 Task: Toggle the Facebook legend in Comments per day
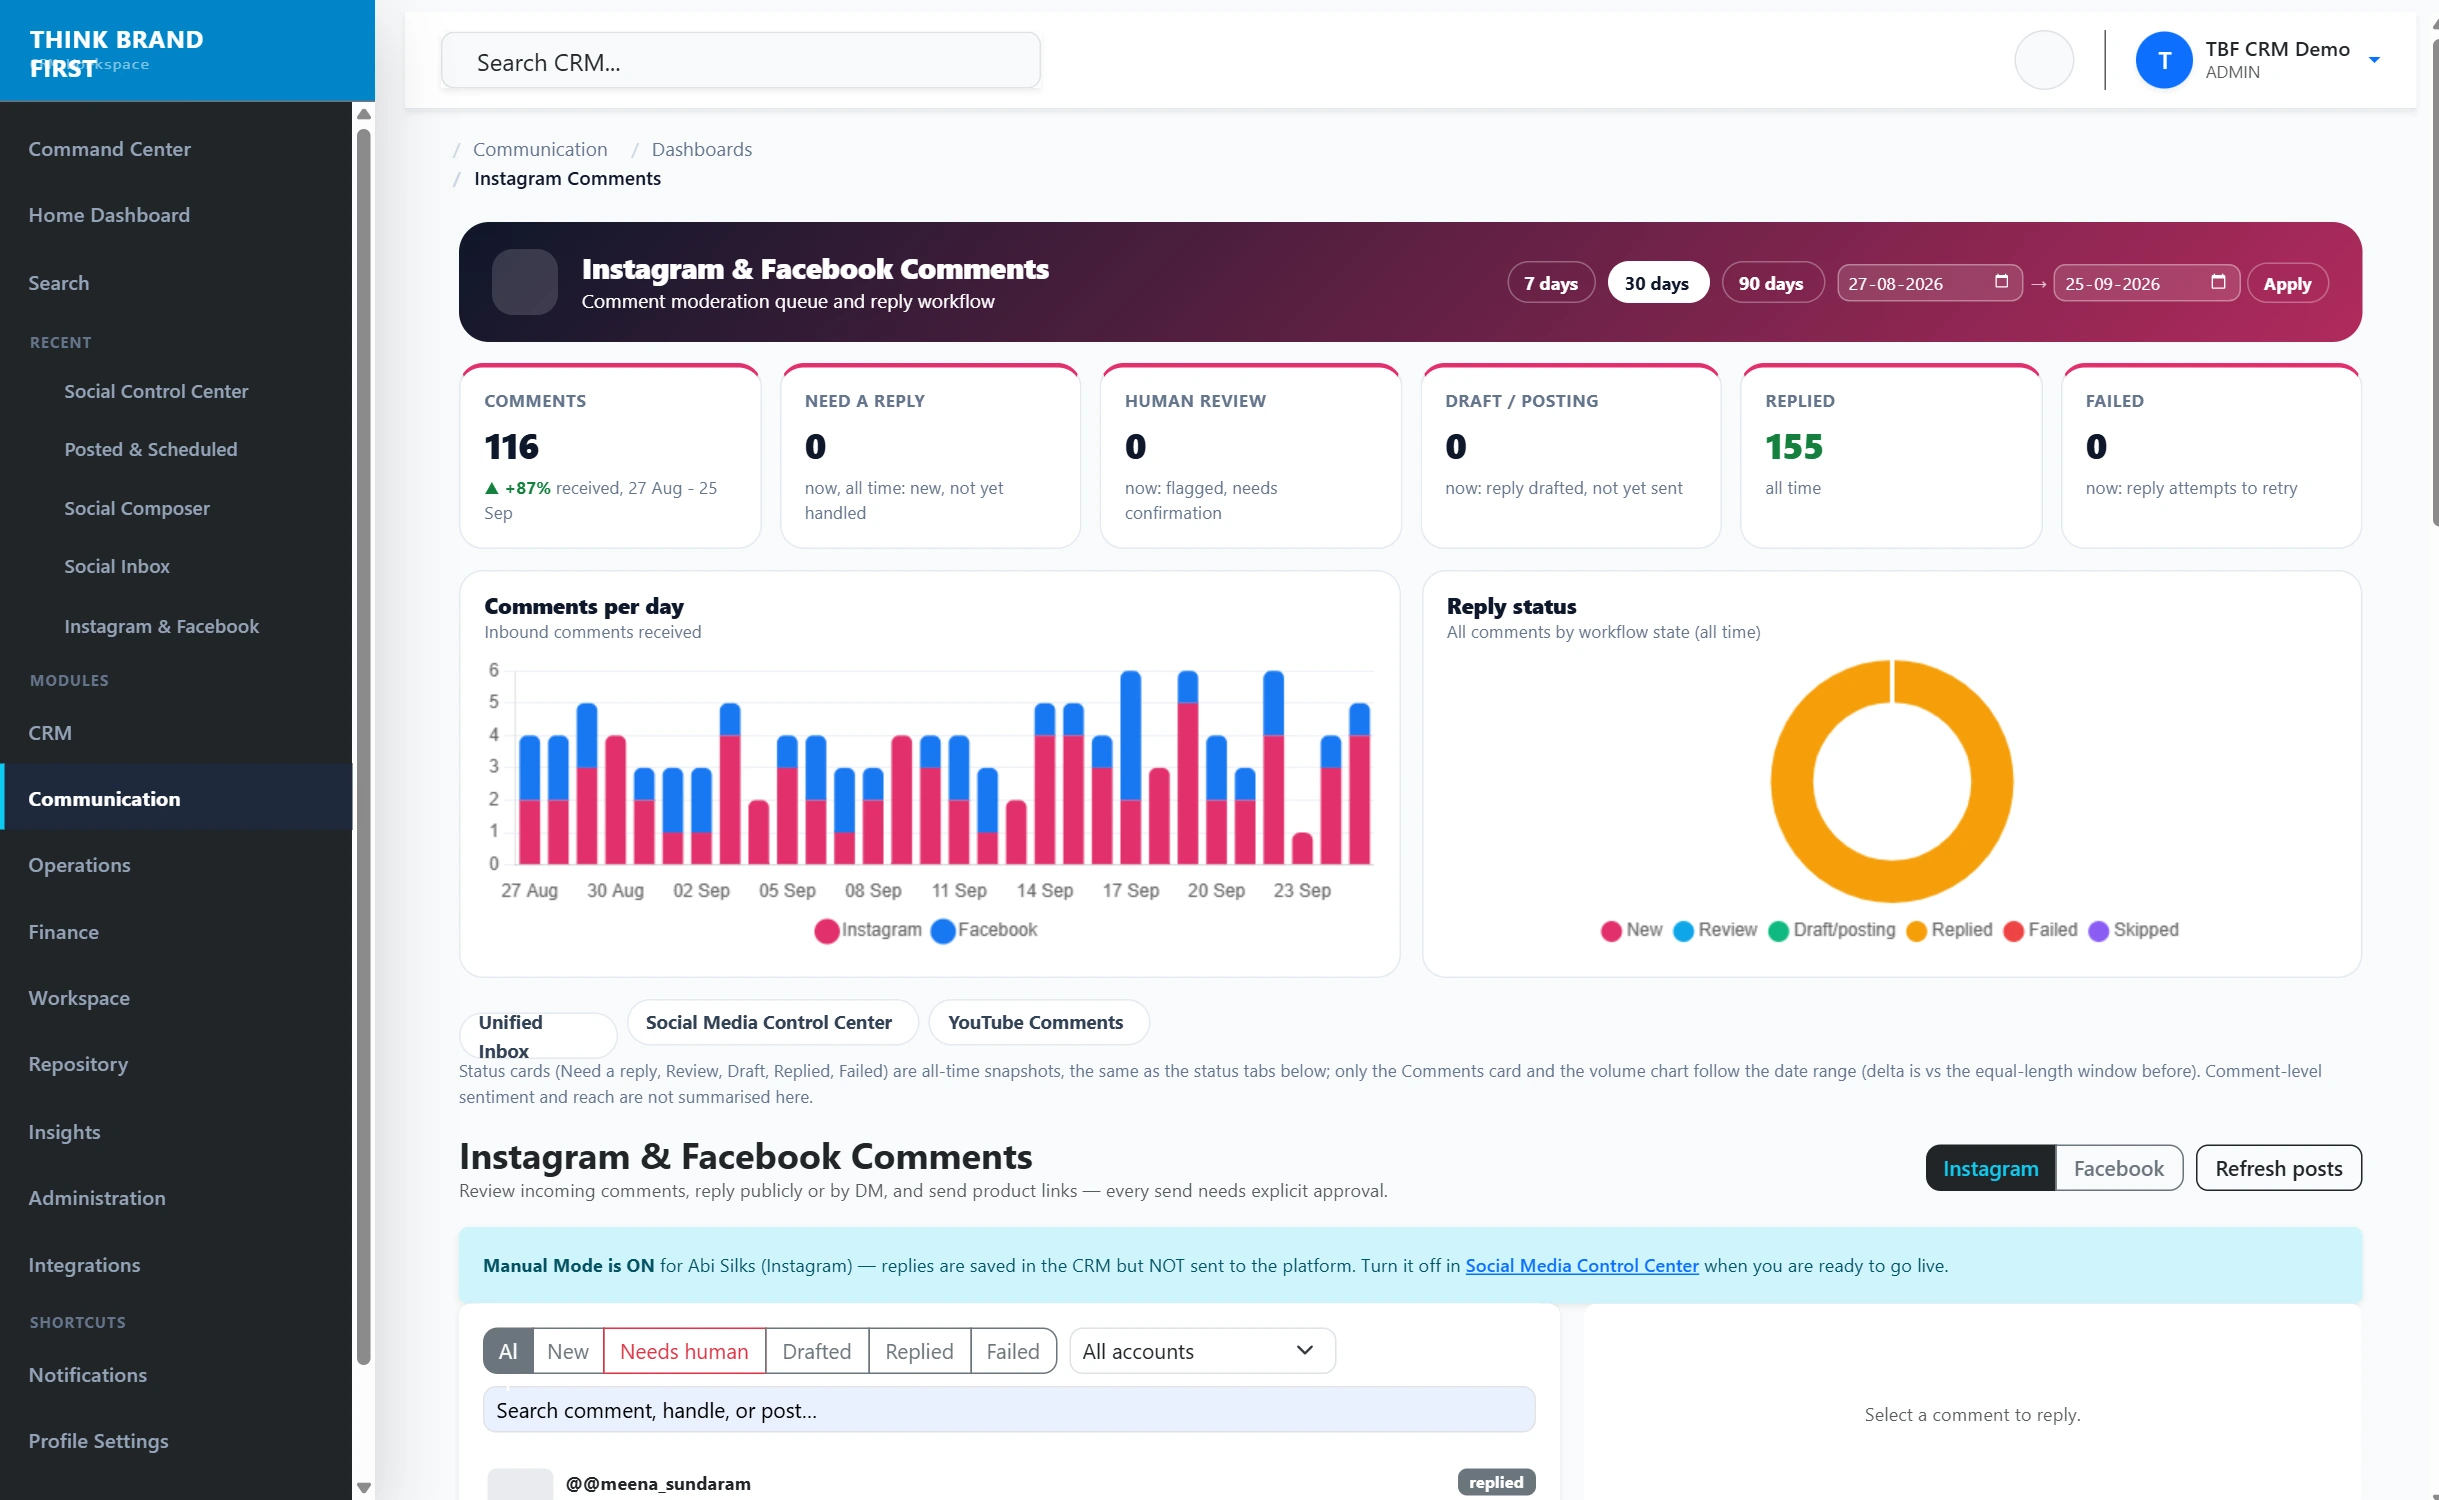click(x=984, y=930)
